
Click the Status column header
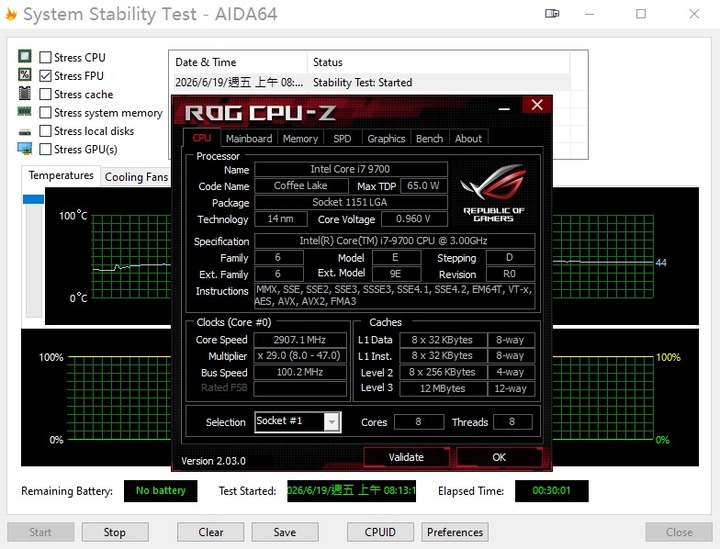[439, 62]
